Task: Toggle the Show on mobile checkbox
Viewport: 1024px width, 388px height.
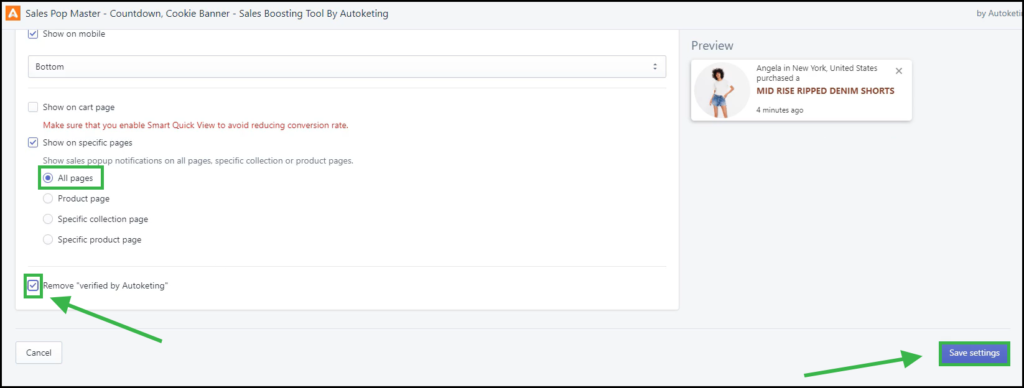Action: [x=33, y=34]
